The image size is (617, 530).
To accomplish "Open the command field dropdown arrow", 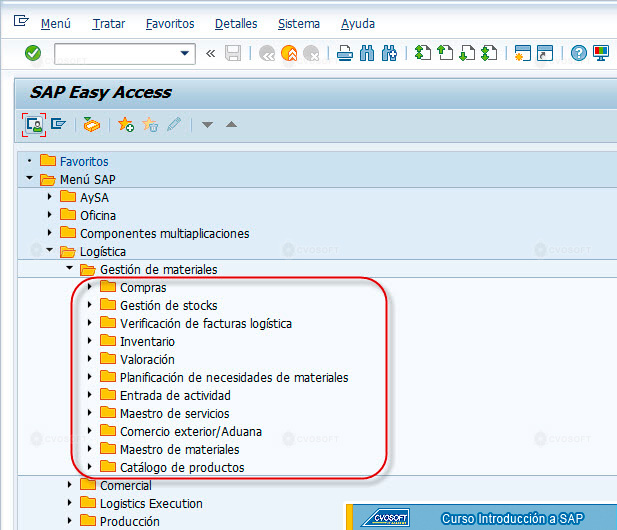I will coord(184,53).
